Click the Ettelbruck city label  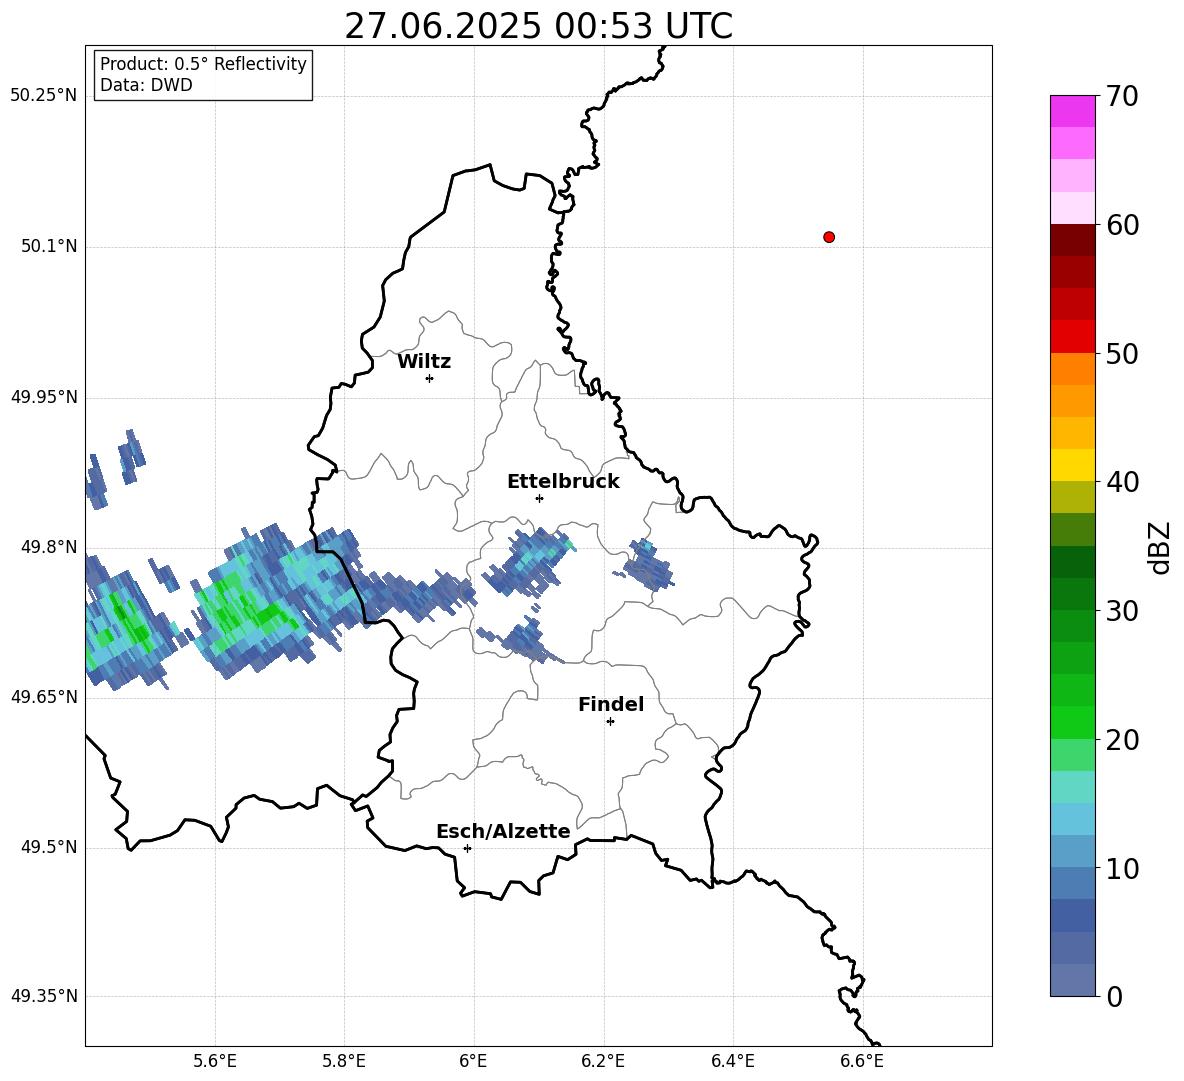(x=563, y=482)
